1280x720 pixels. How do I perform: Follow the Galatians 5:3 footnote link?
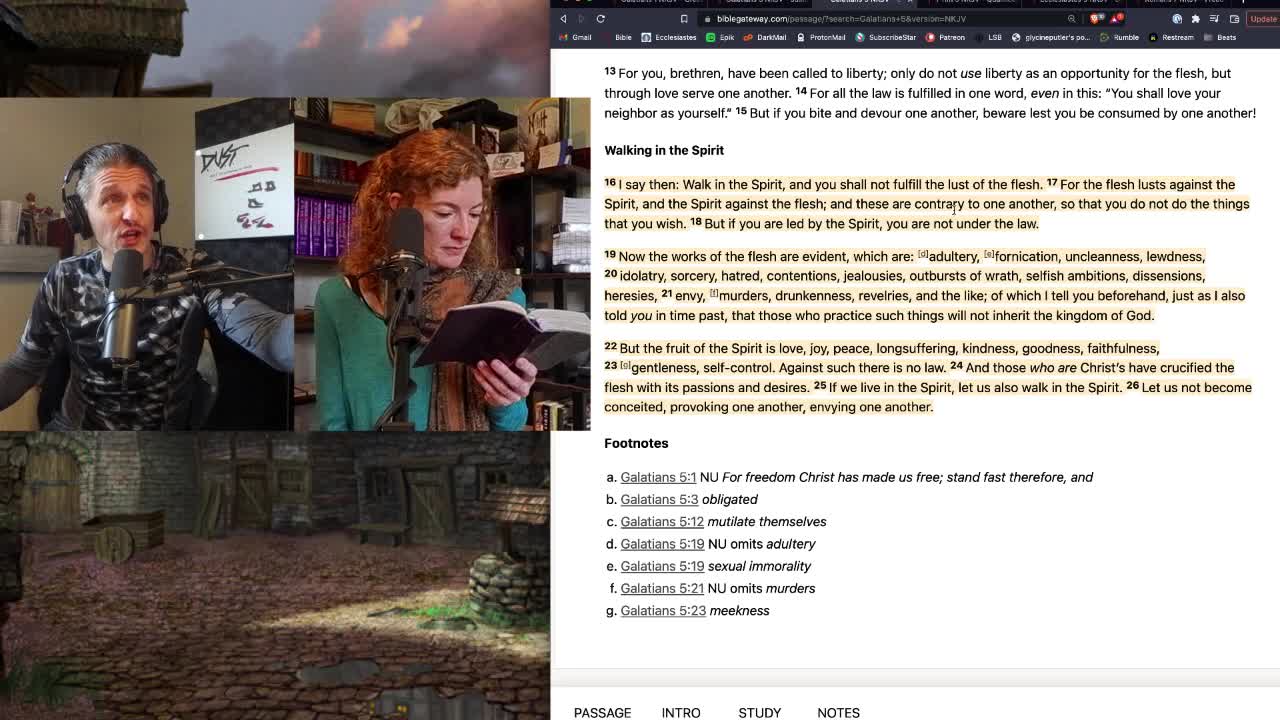(659, 499)
